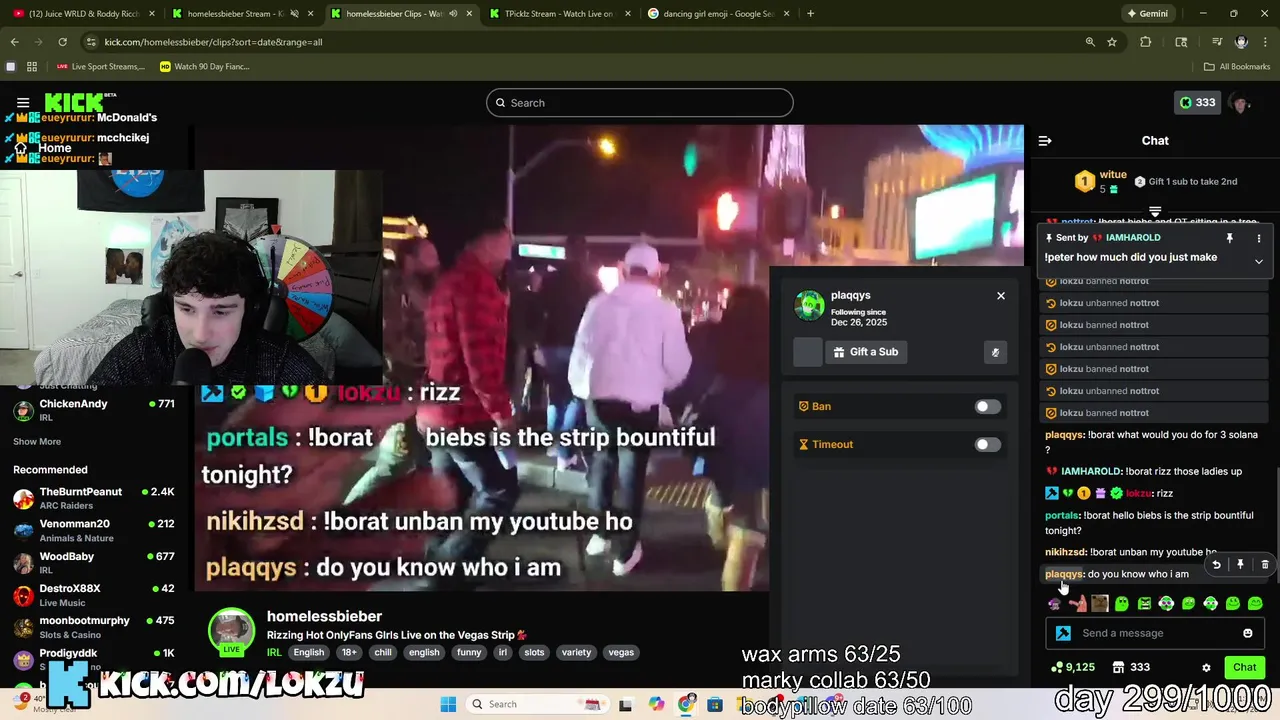Switch to Juice WRLD YouTube tab
This screenshot has height=720, width=1280.
84,14
